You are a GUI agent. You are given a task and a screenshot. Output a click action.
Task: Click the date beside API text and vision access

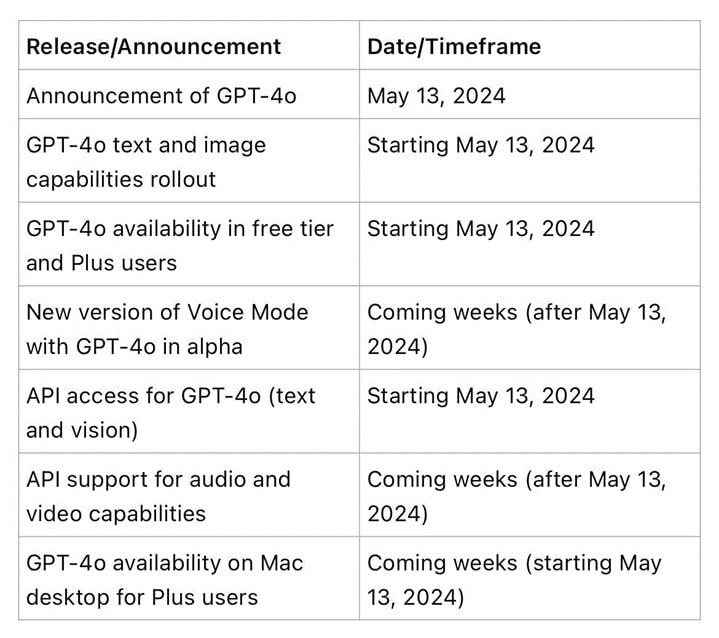tap(530, 411)
